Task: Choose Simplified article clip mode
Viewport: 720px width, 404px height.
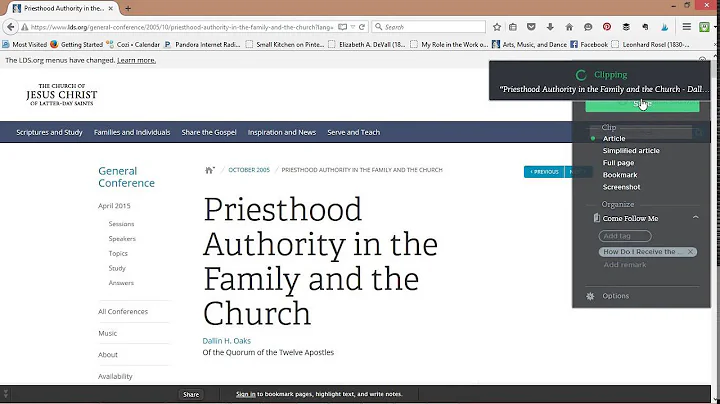Action: pos(630,151)
